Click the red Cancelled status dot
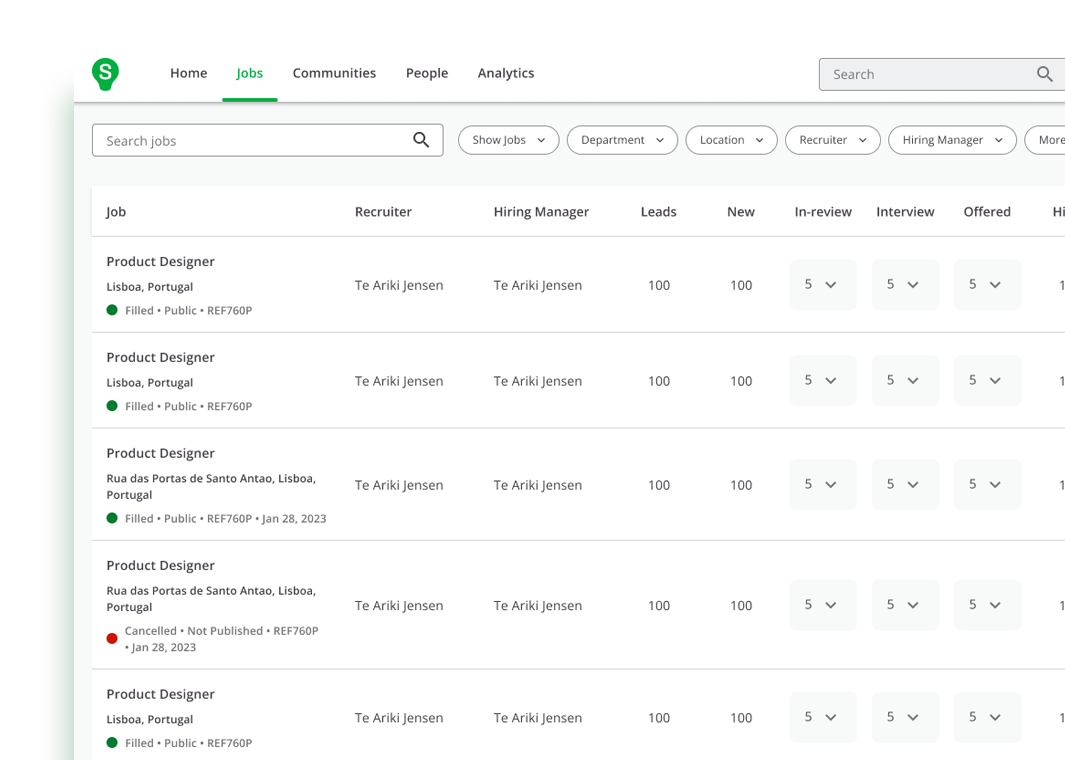This screenshot has height=760, width=1065. click(x=112, y=638)
